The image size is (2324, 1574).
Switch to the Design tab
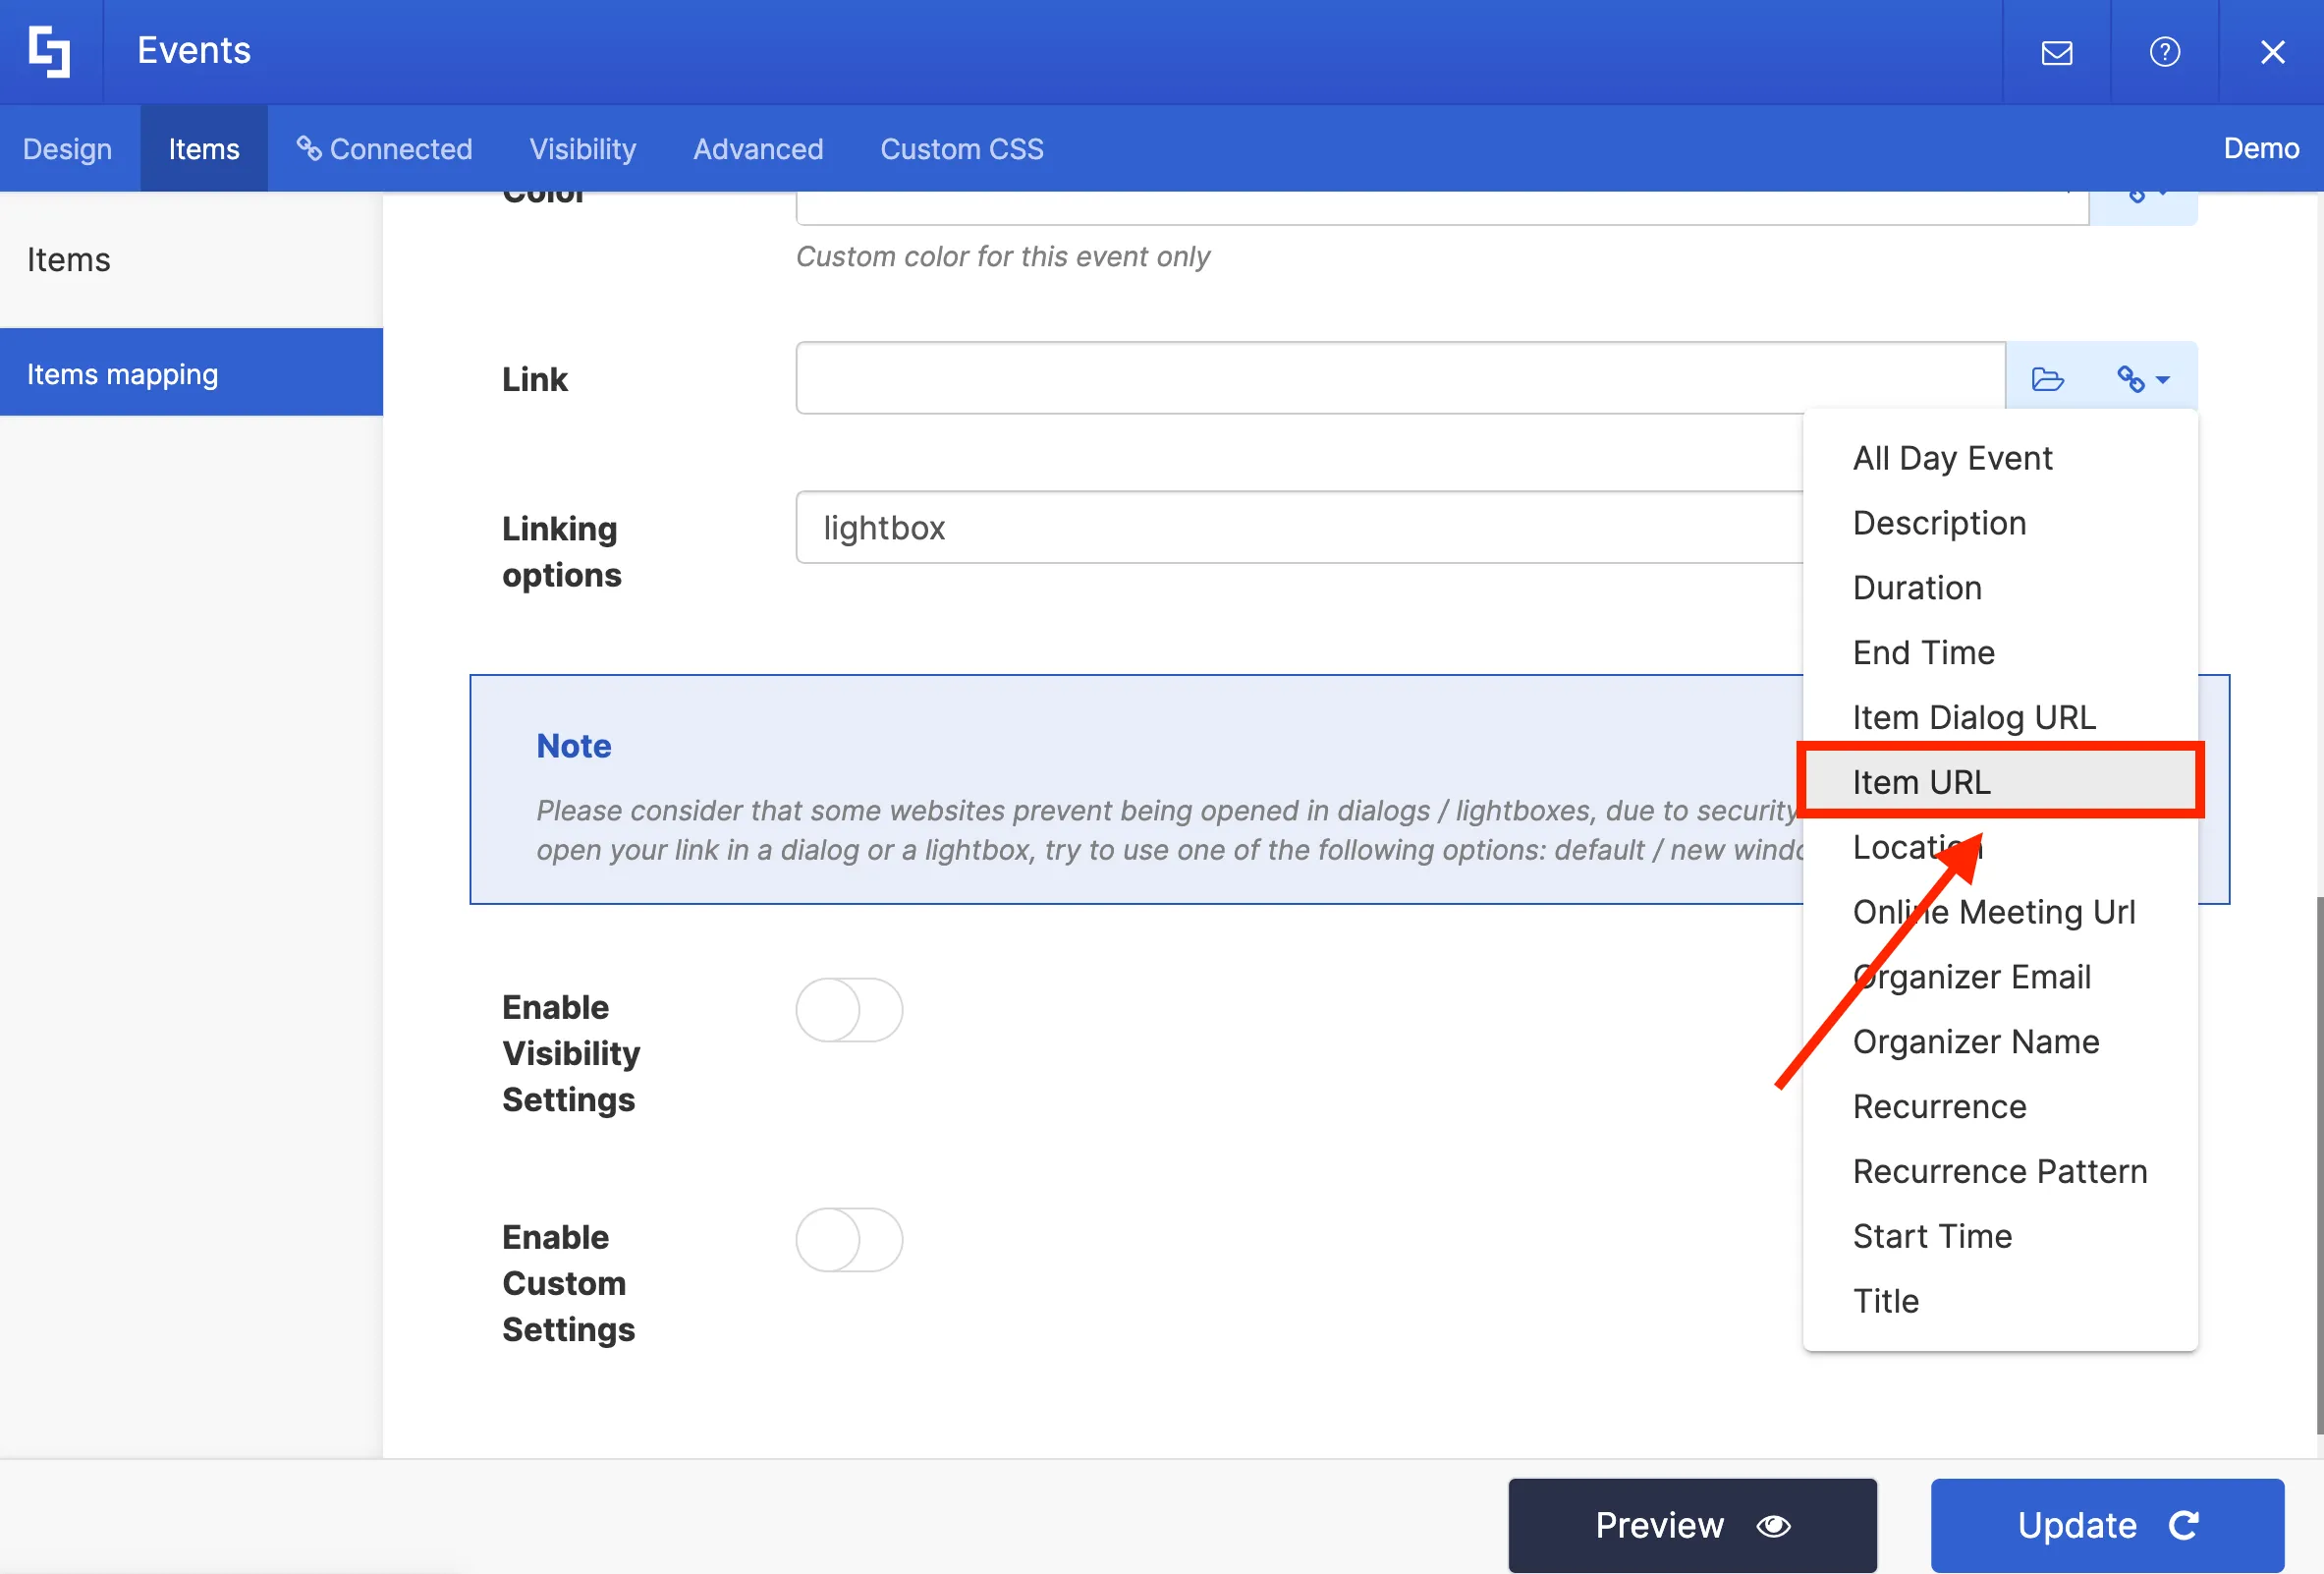(68, 148)
